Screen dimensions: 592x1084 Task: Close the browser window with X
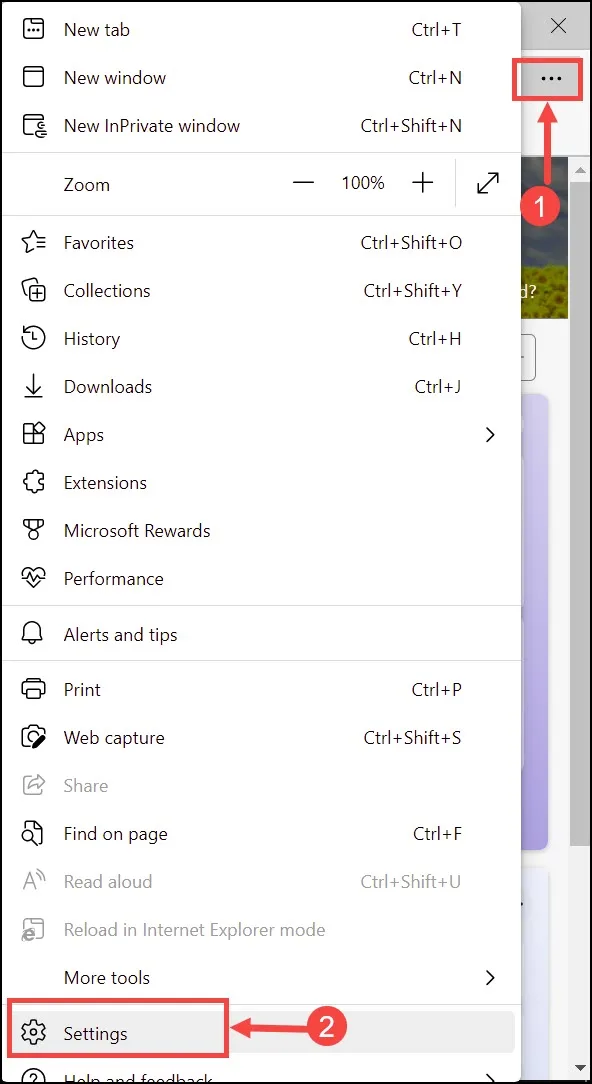(x=558, y=26)
